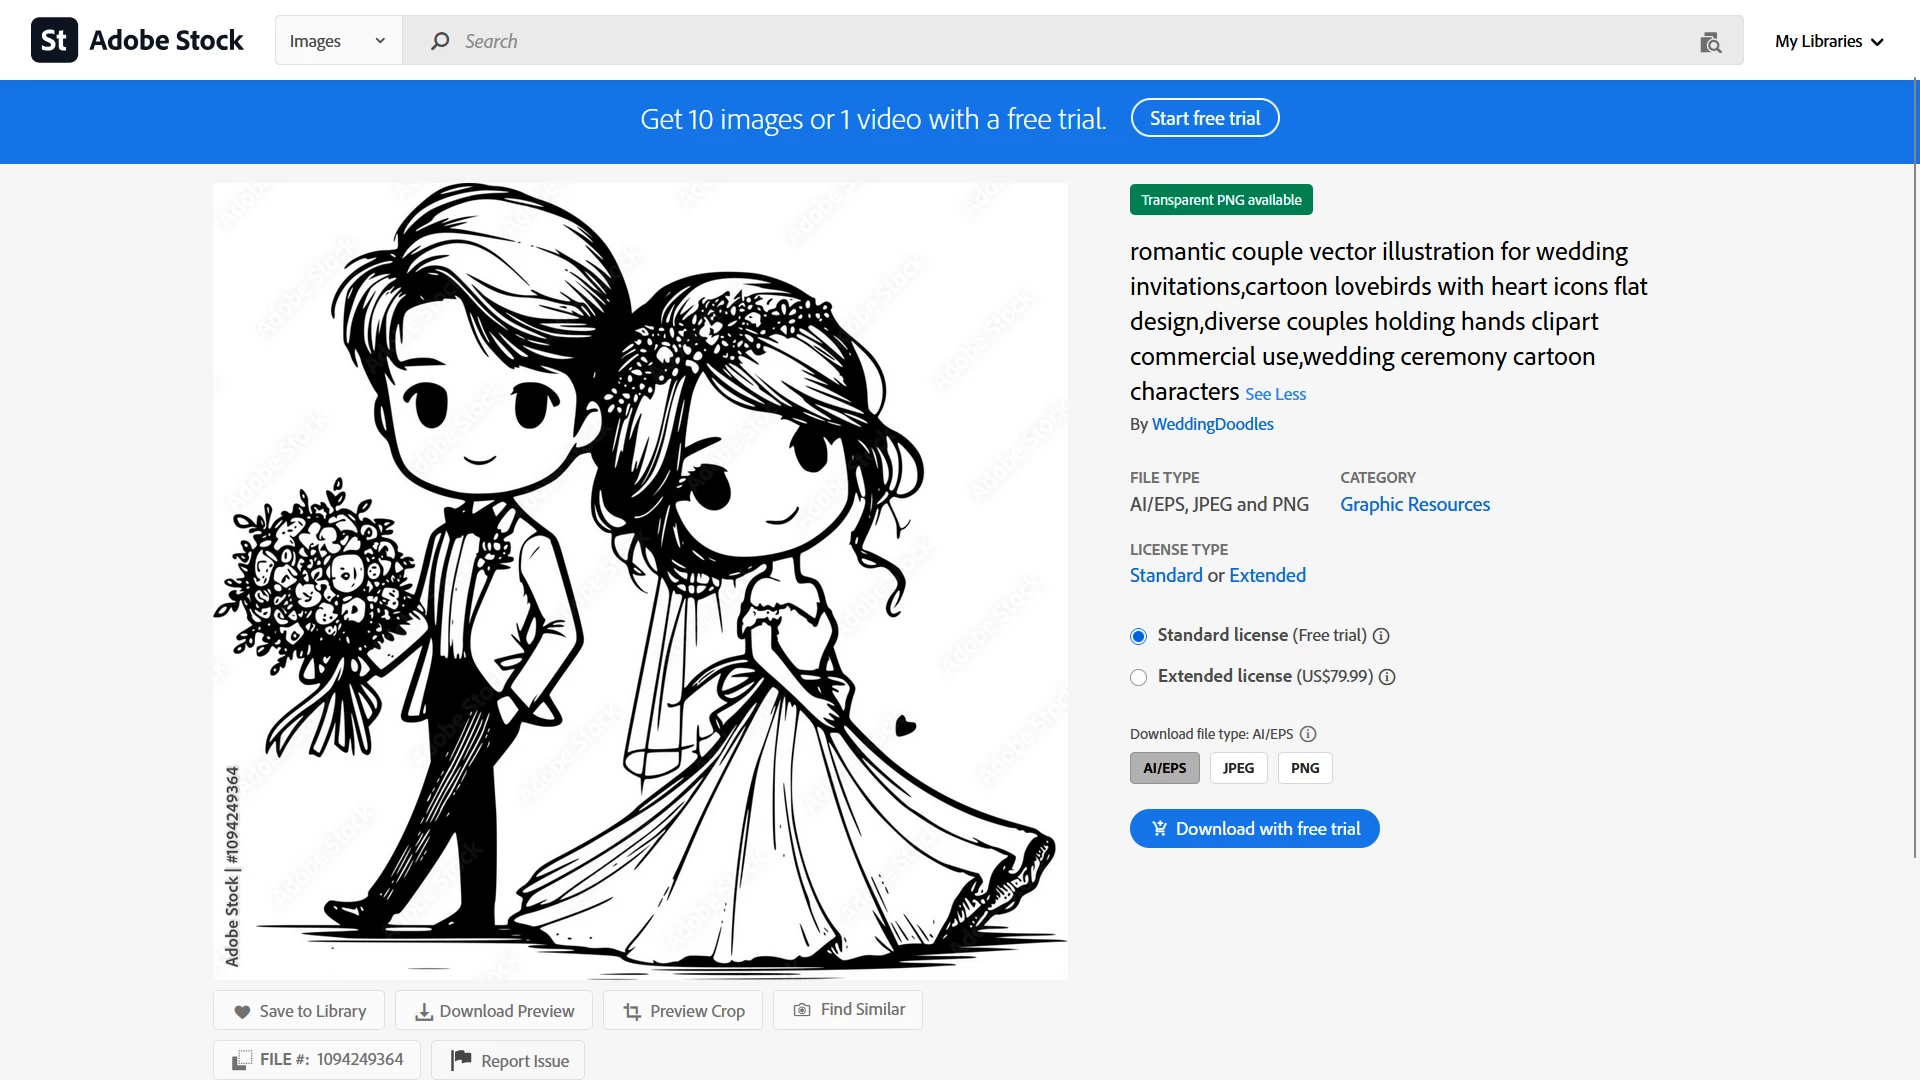Select Extended license radio button
This screenshot has width=1920, height=1080.
pos(1138,678)
